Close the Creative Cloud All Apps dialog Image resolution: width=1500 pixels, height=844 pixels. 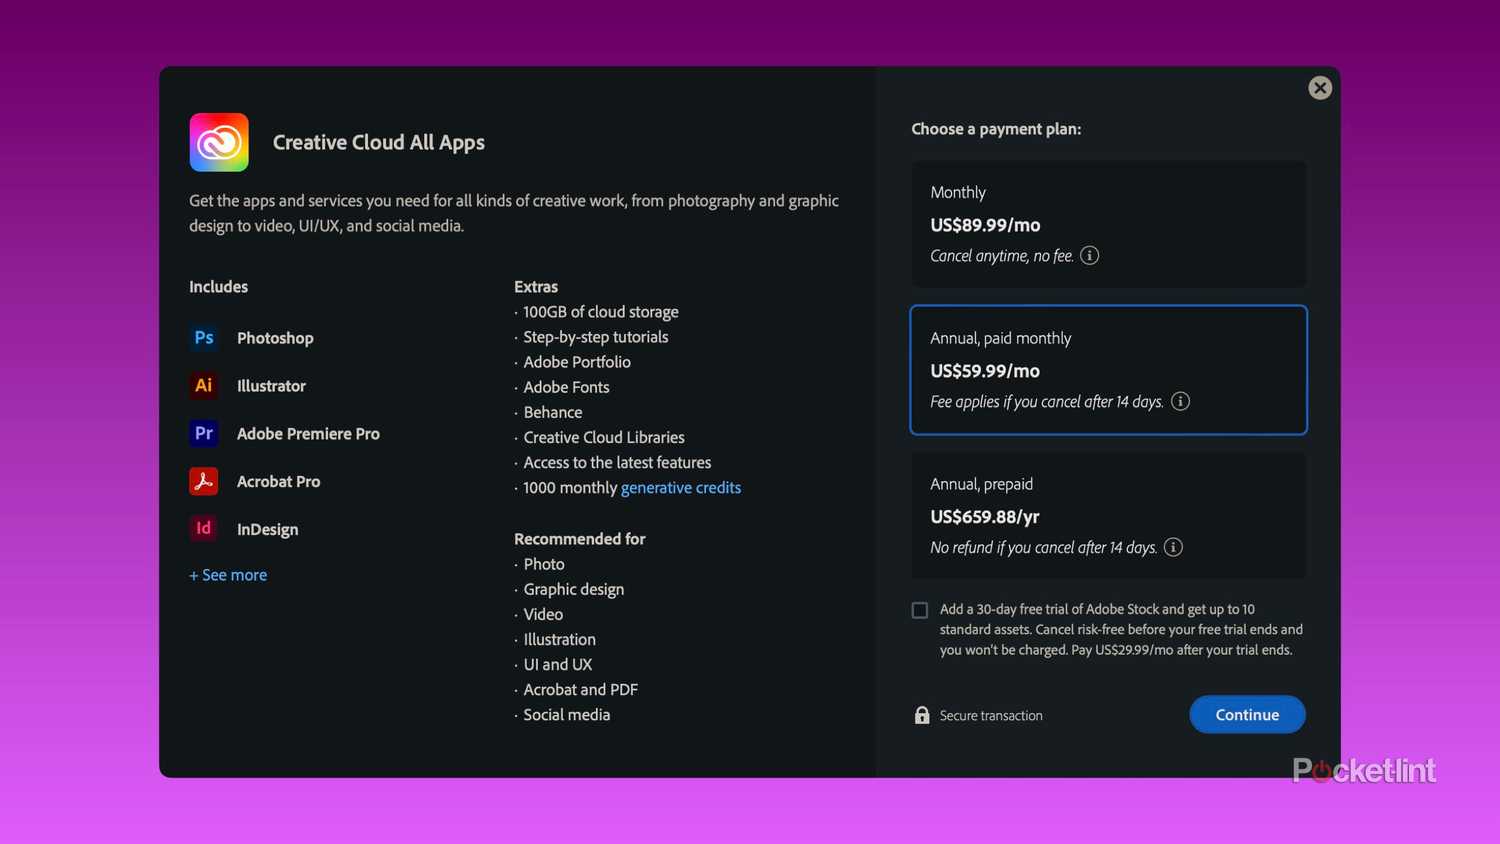1320,87
